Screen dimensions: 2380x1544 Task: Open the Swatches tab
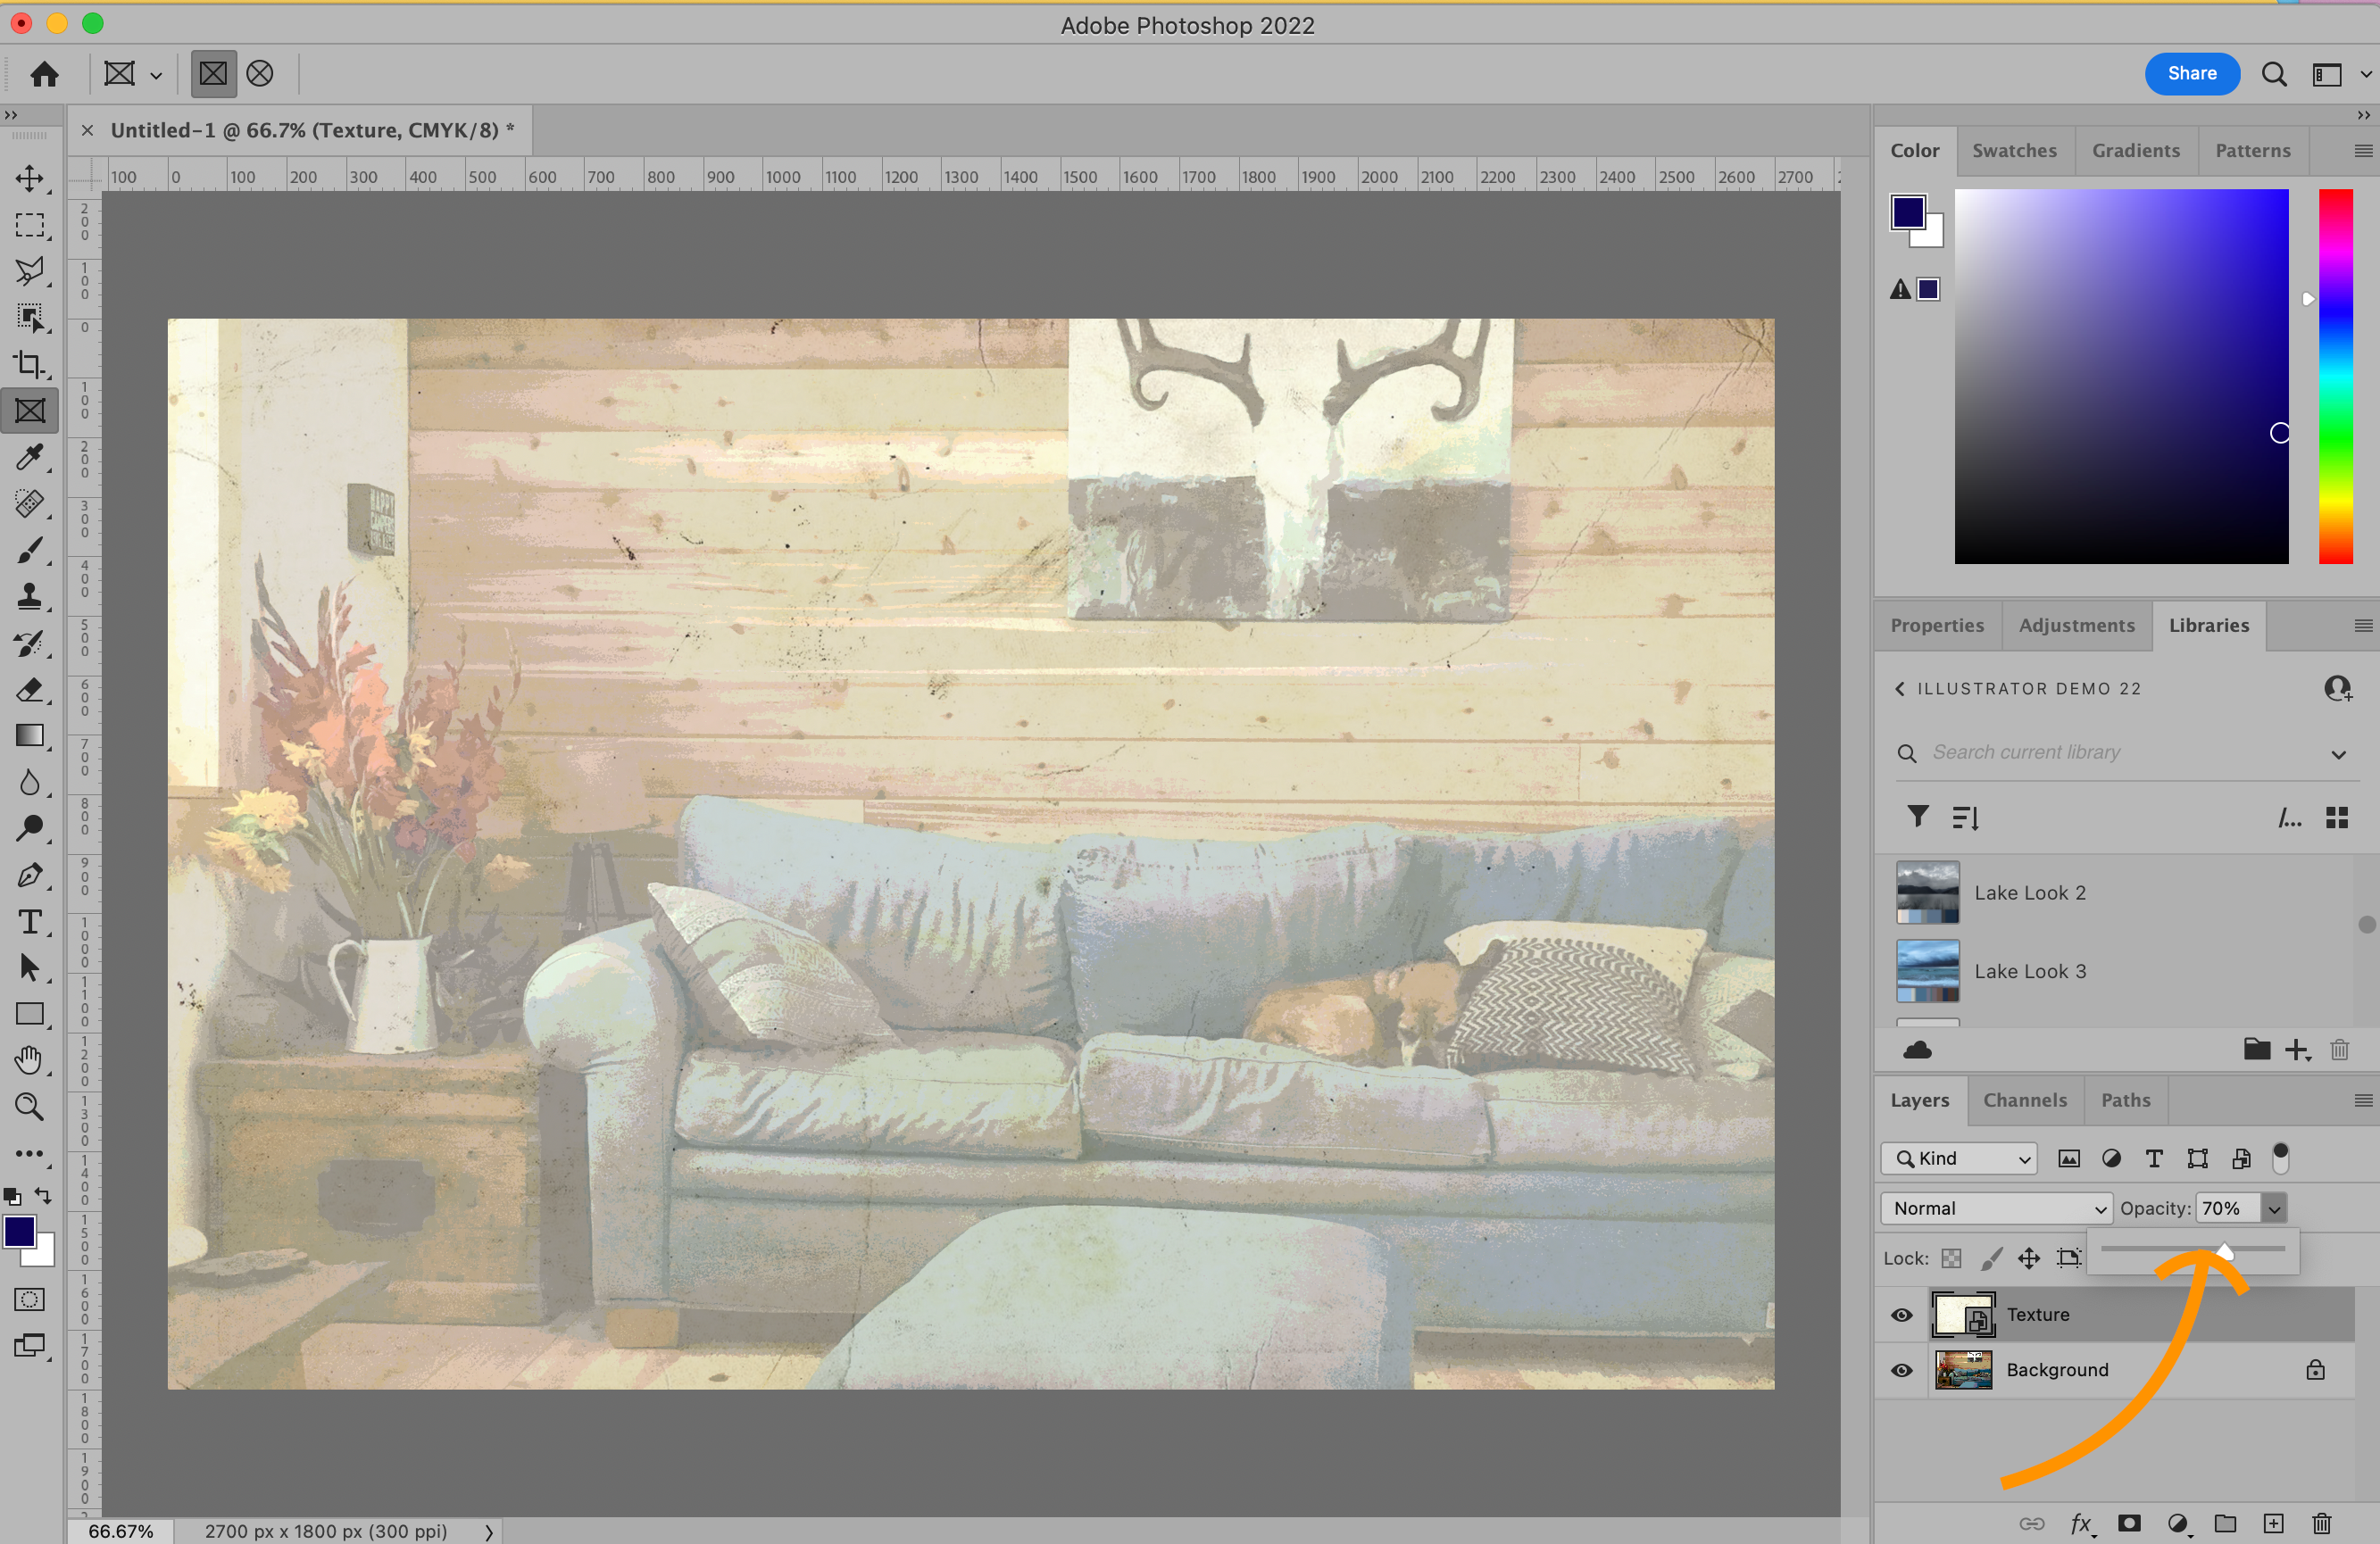(x=2014, y=150)
